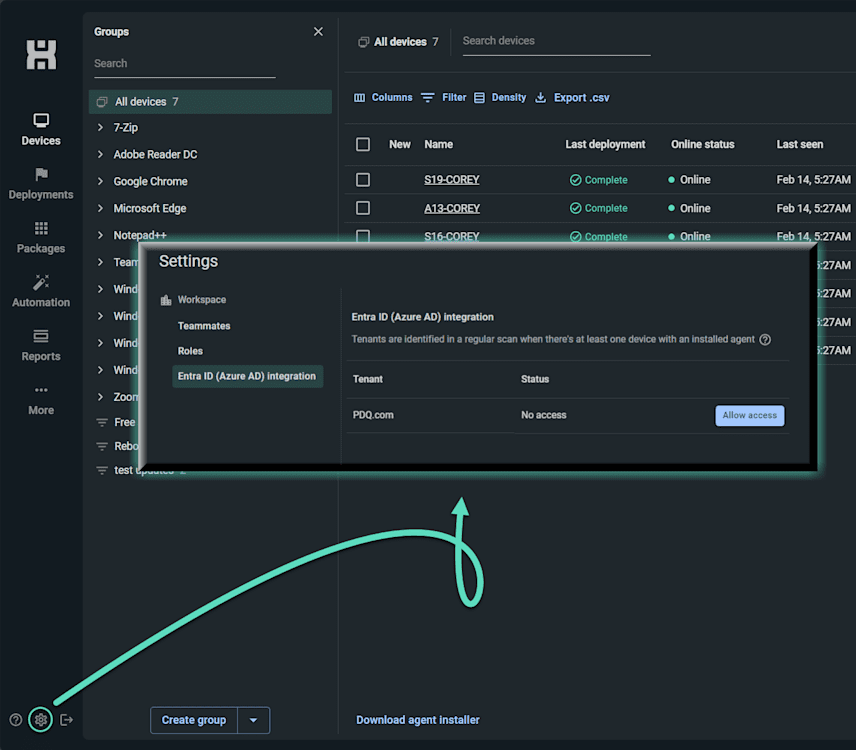
Task: Click Allow access for PDQ.com tenant
Action: click(x=750, y=415)
